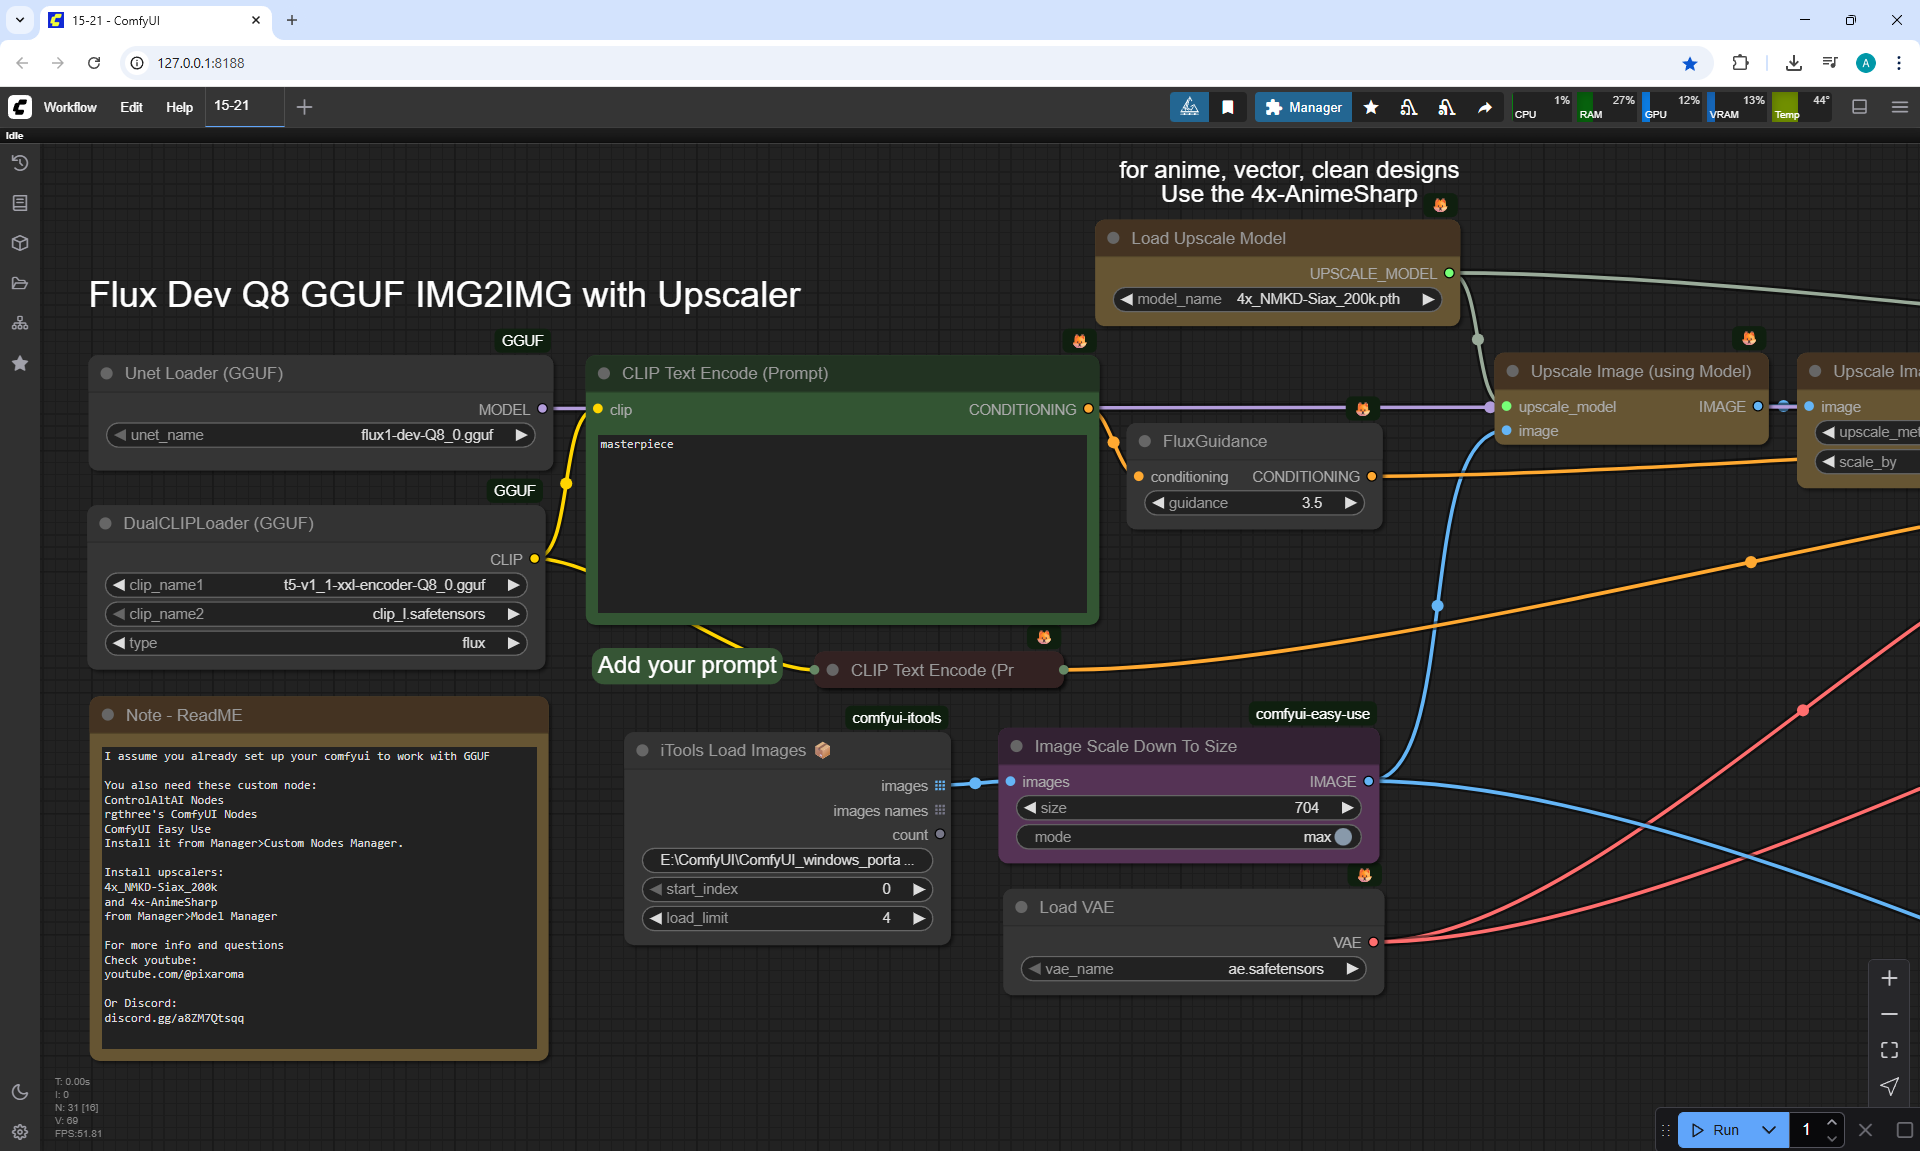Screen dimensions: 1920x1151
Task: Open the model library cube icon
Action: [20, 243]
